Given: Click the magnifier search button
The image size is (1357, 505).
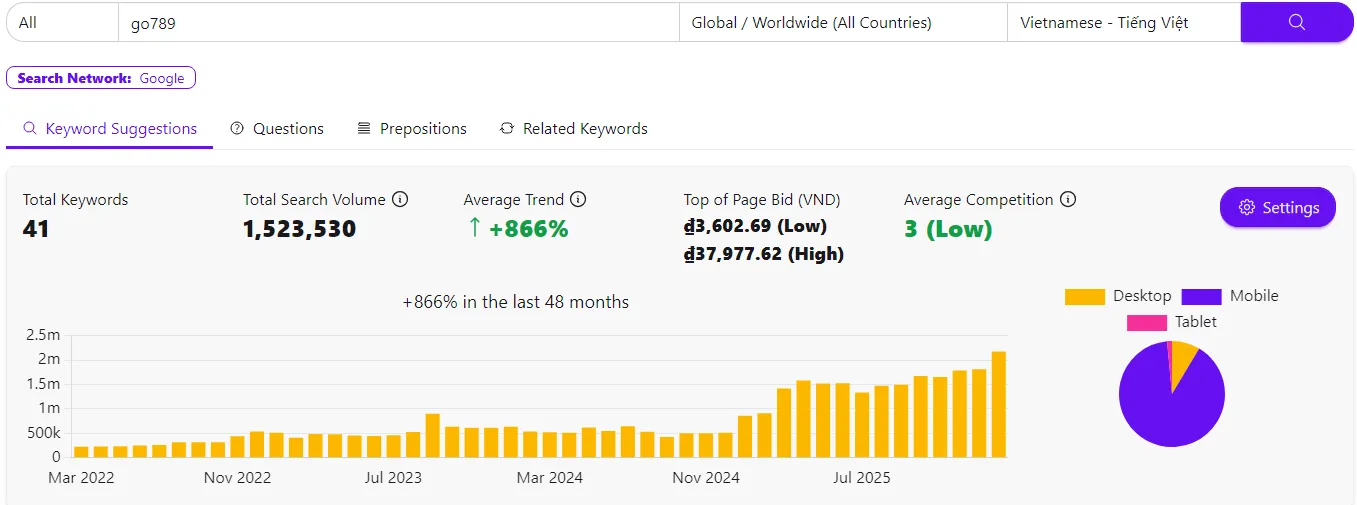Looking at the screenshot, I should pos(1296,22).
